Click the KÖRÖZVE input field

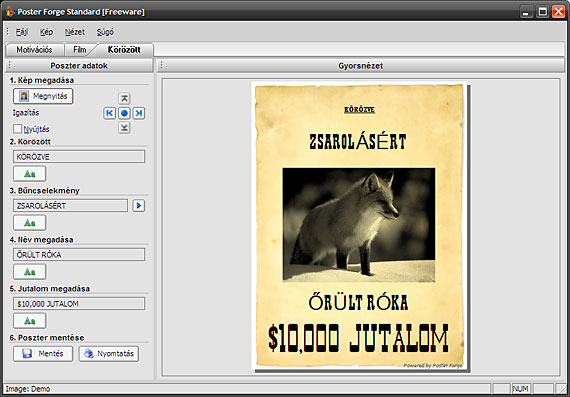(x=79, y=157)
